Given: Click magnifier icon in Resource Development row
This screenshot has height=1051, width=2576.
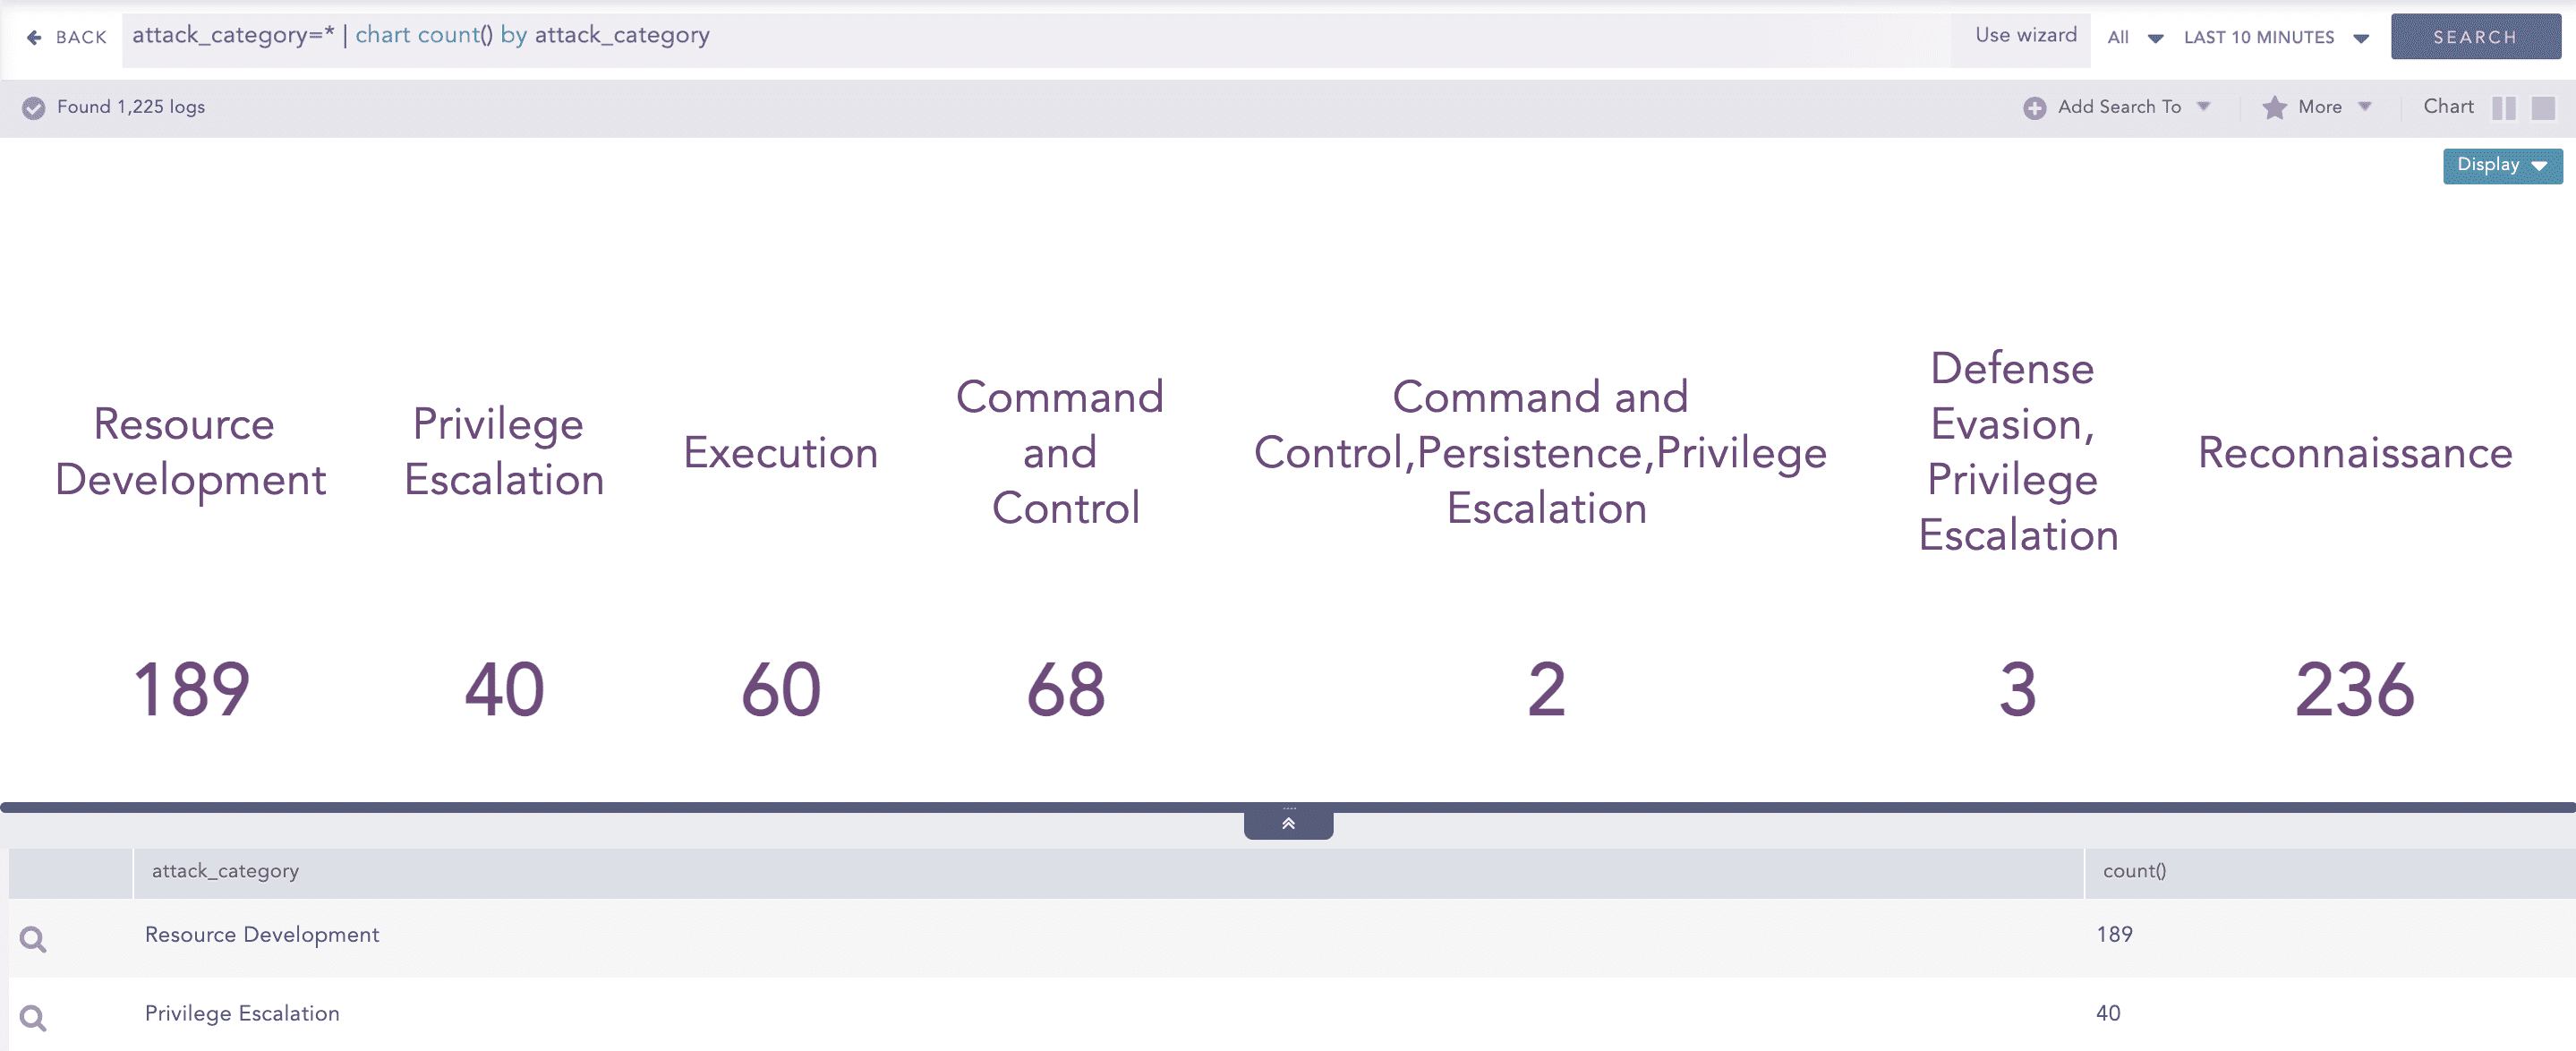Looking at the screenshot, I should point(33,939).
